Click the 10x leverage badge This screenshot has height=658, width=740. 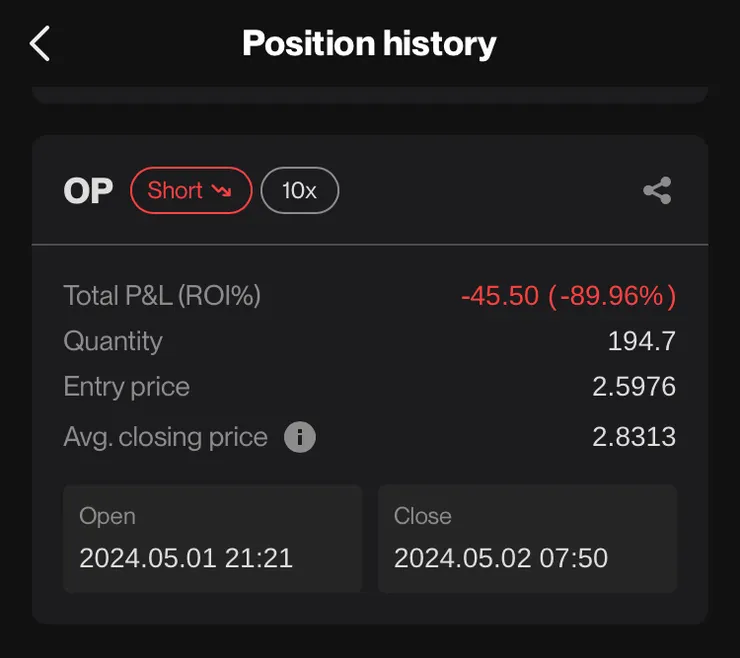click(x=299, y=190)
